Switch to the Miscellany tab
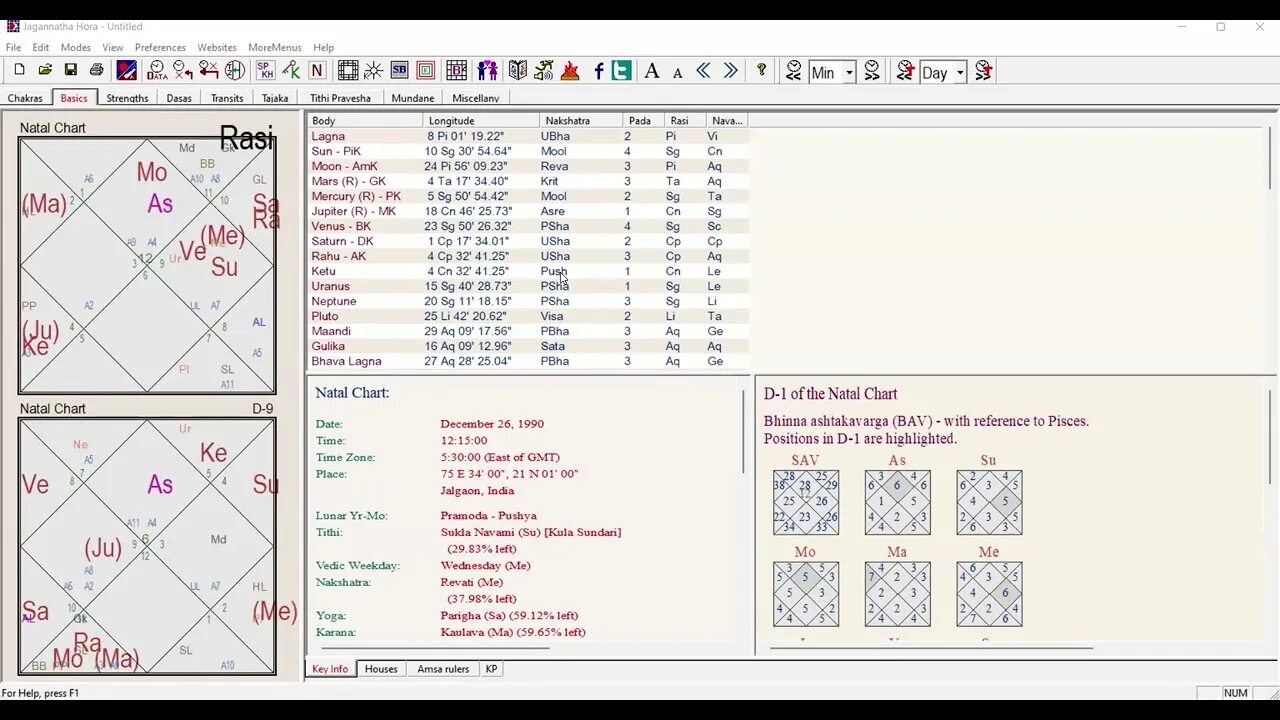This screenshot has height=720, width=1280. tap(476, 98)
